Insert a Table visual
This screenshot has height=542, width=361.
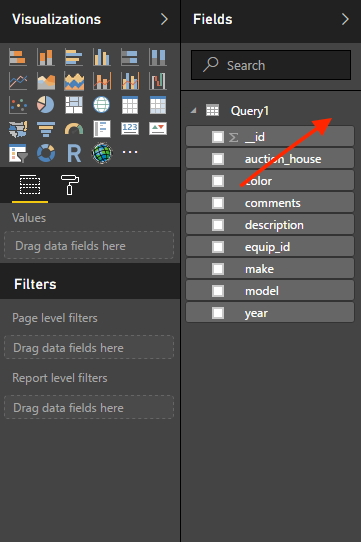pyautogui.click(x=130, y=105)
